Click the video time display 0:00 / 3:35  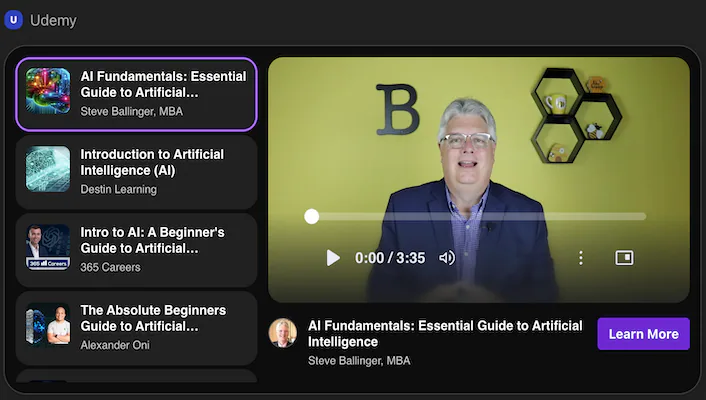pos(390,258)
